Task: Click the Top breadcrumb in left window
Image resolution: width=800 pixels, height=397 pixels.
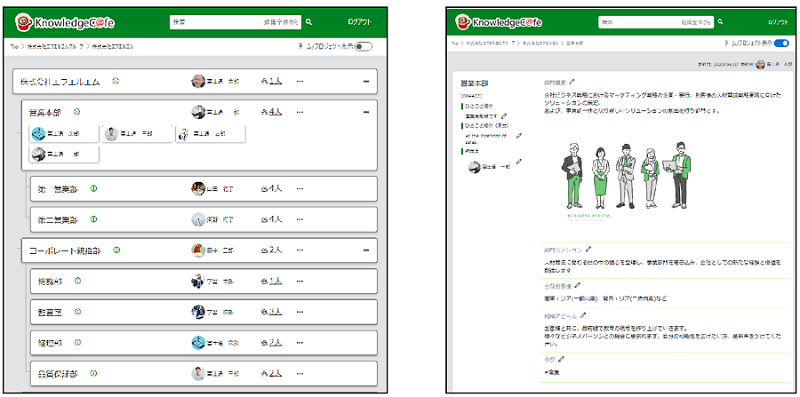Action: click(x=14, y=46)
